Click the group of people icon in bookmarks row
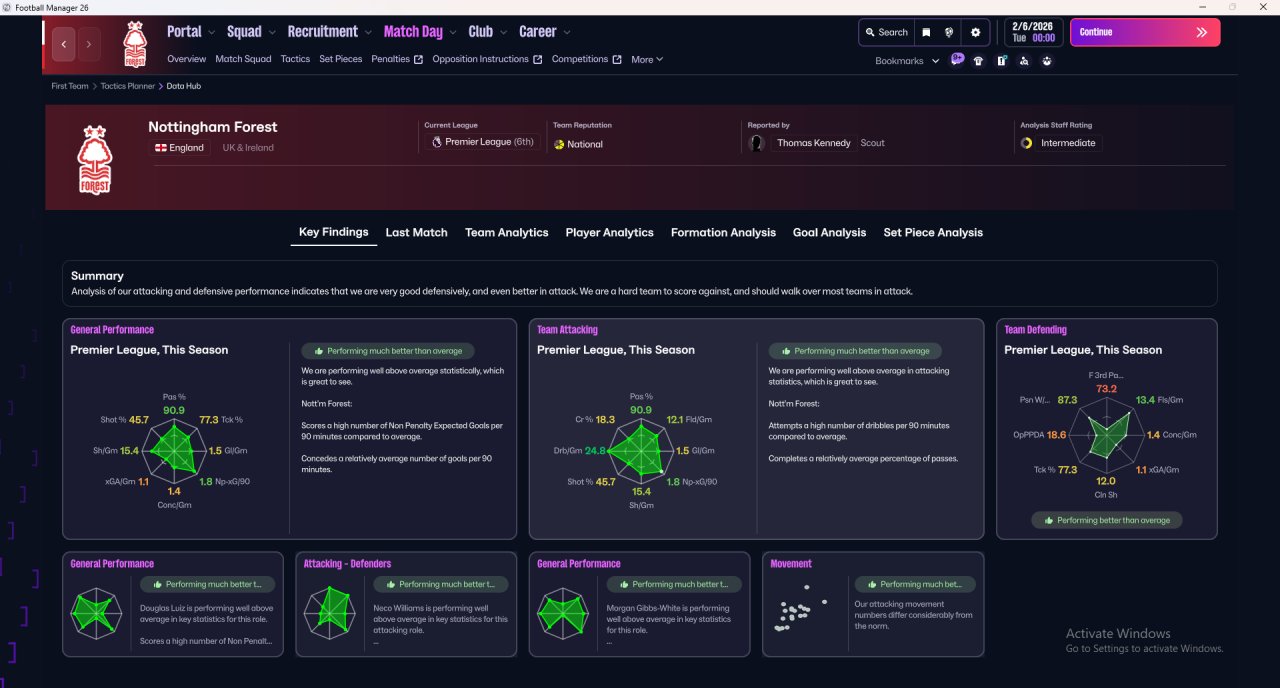The image size is (1280, 688). 1046,60
